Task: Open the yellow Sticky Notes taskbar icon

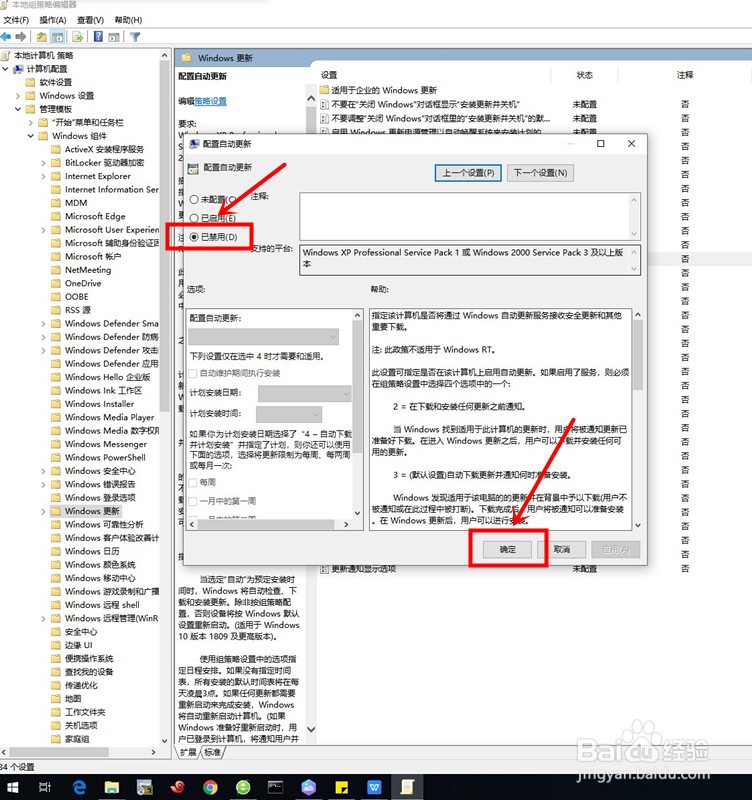Action: click(341, 787)
